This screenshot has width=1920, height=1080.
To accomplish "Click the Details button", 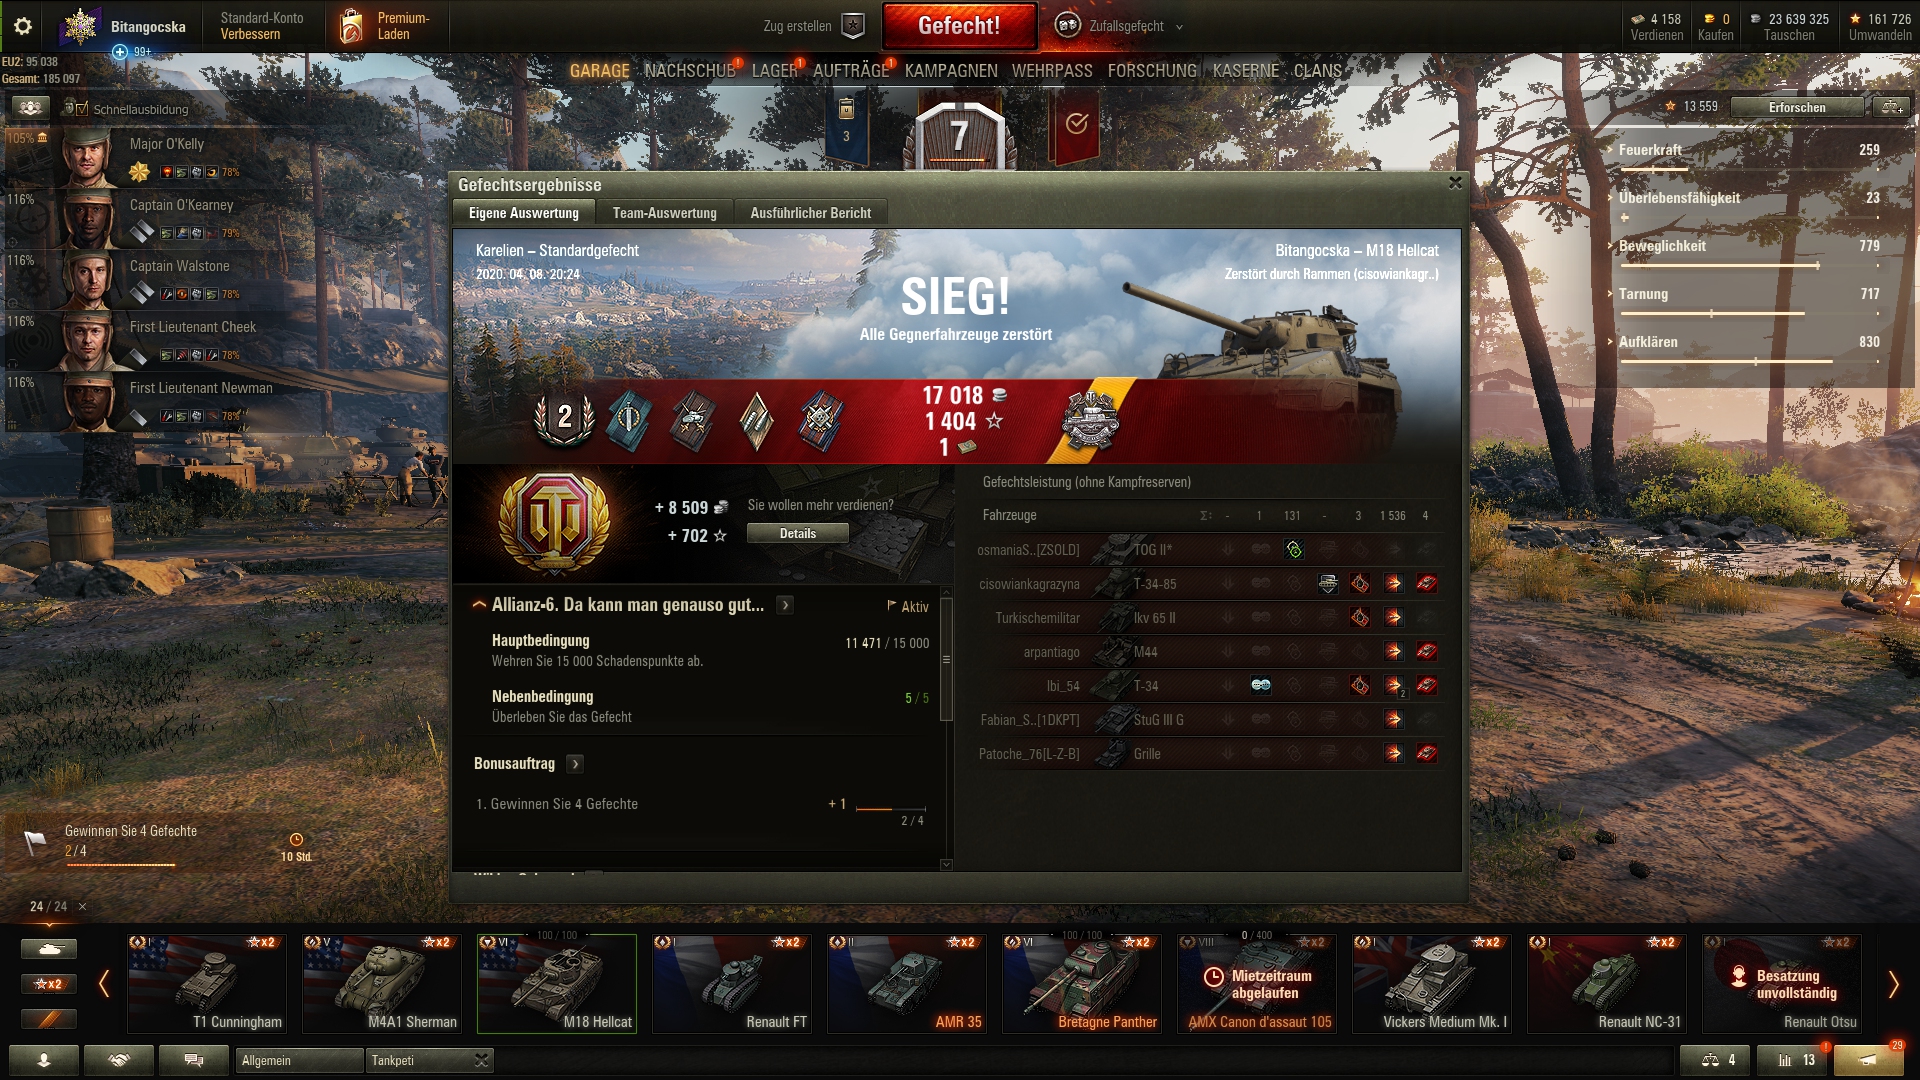I will click(798, 534).
